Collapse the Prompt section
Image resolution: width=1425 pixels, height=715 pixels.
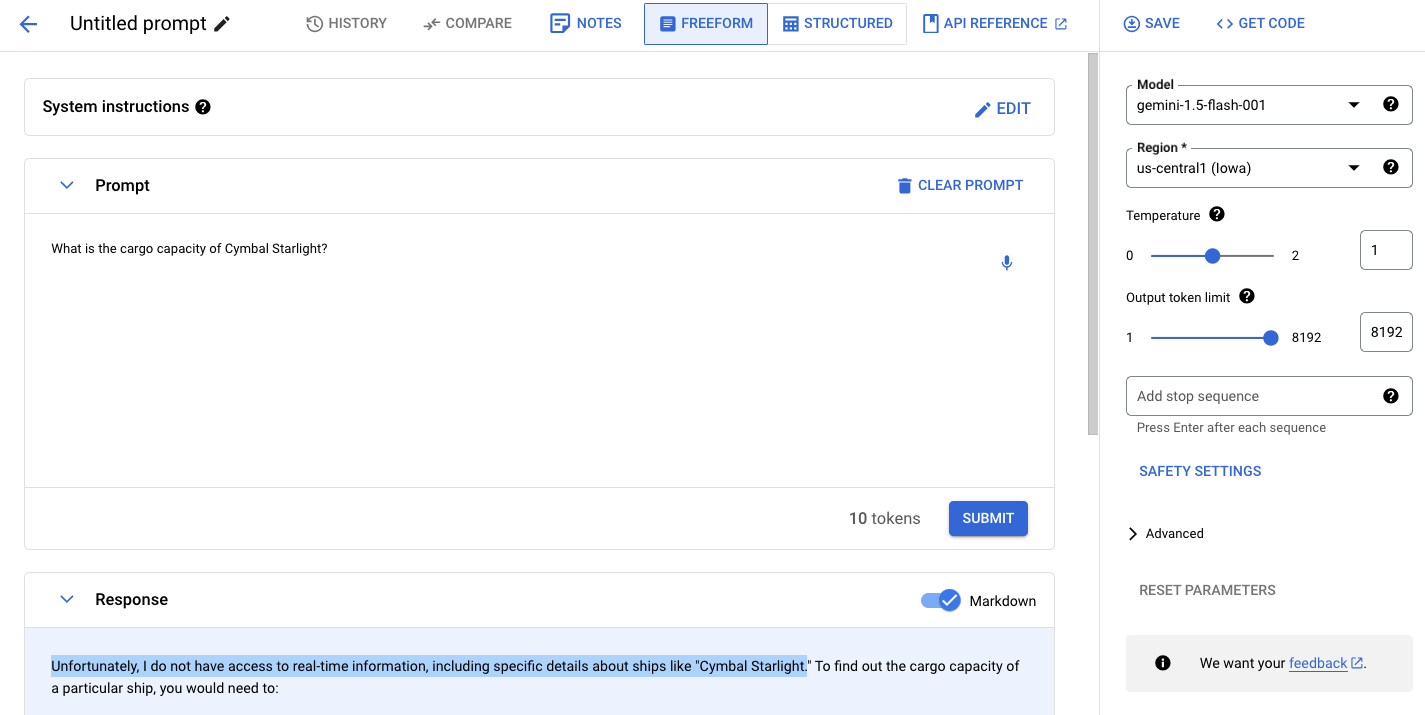(67, 185)
